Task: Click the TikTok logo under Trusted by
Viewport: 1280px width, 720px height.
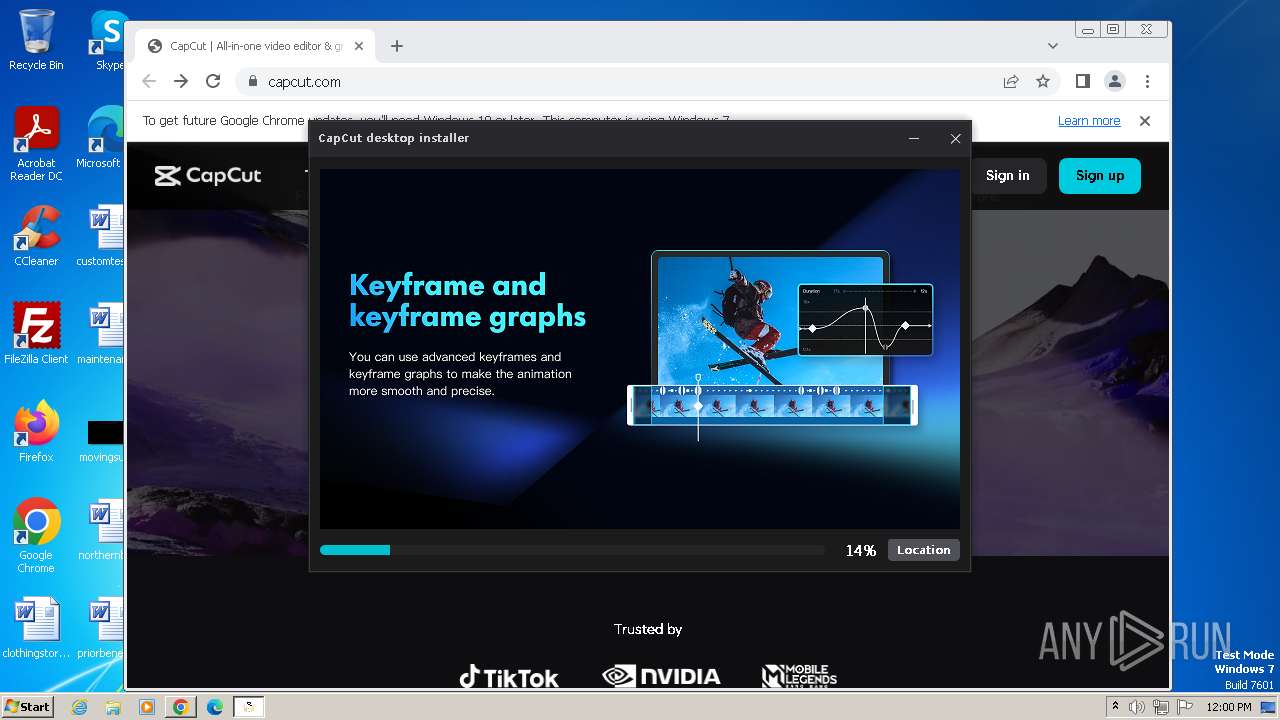Action: [x=509, y=677]
